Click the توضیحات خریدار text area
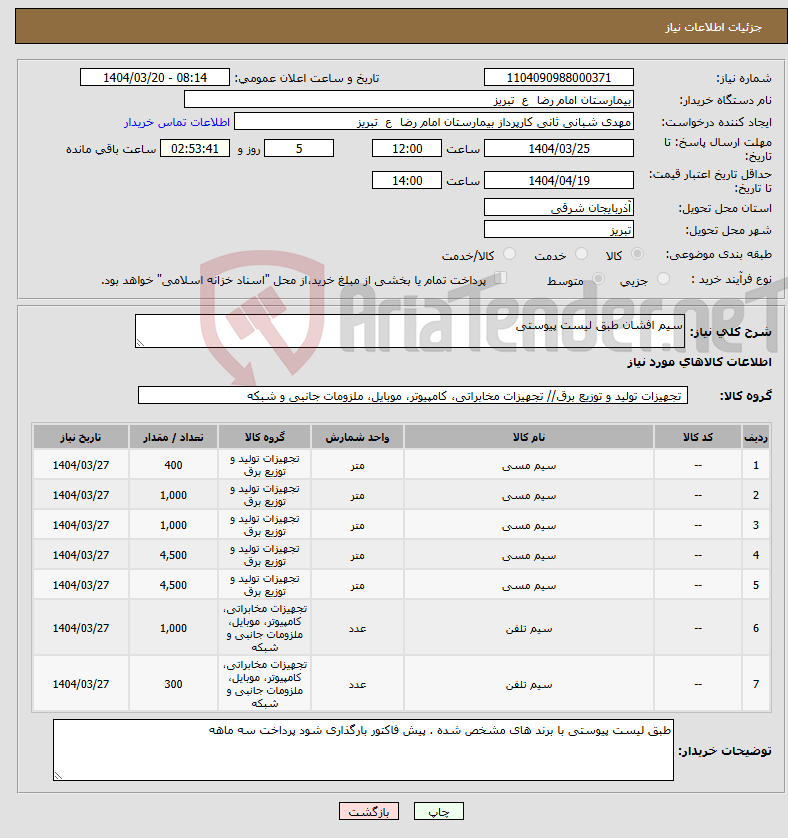The width and height of the screenshot is (788, 838). (363, 750)
